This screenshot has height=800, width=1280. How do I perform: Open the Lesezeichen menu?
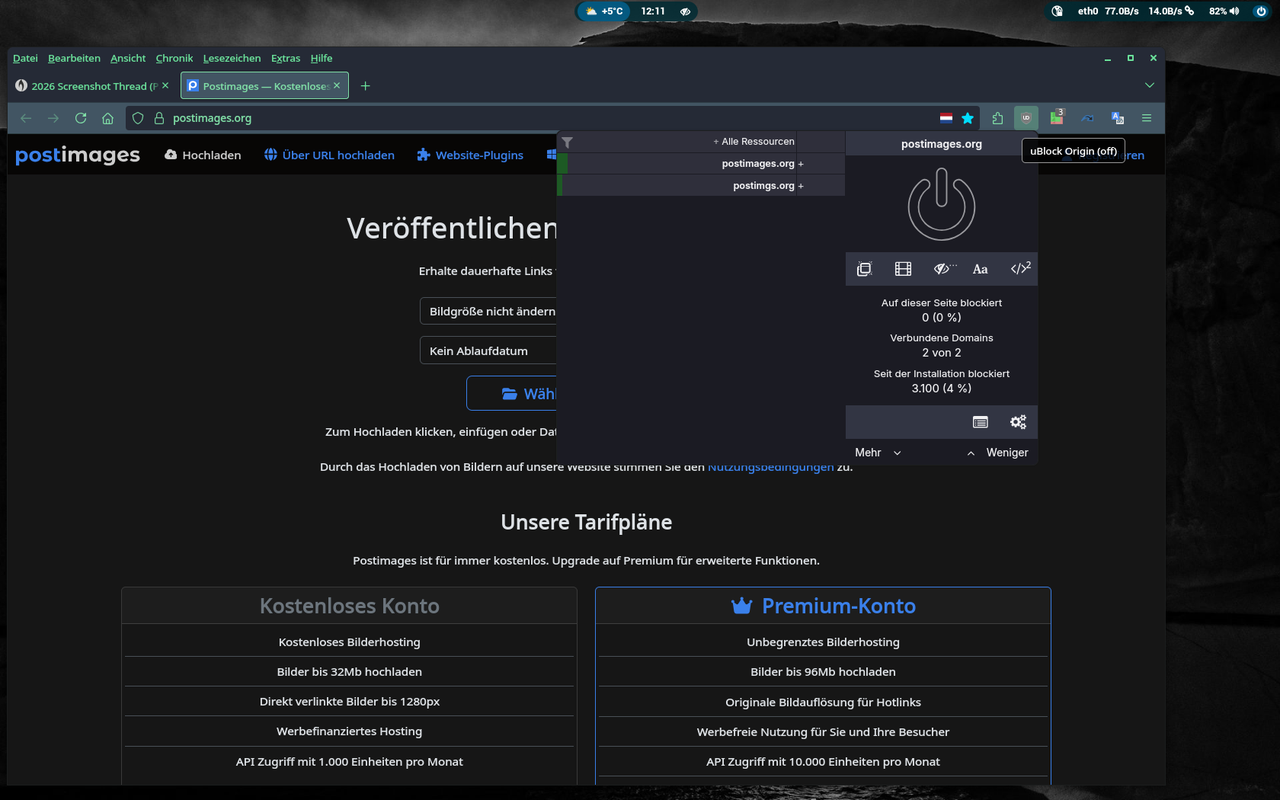pos(232,58)
